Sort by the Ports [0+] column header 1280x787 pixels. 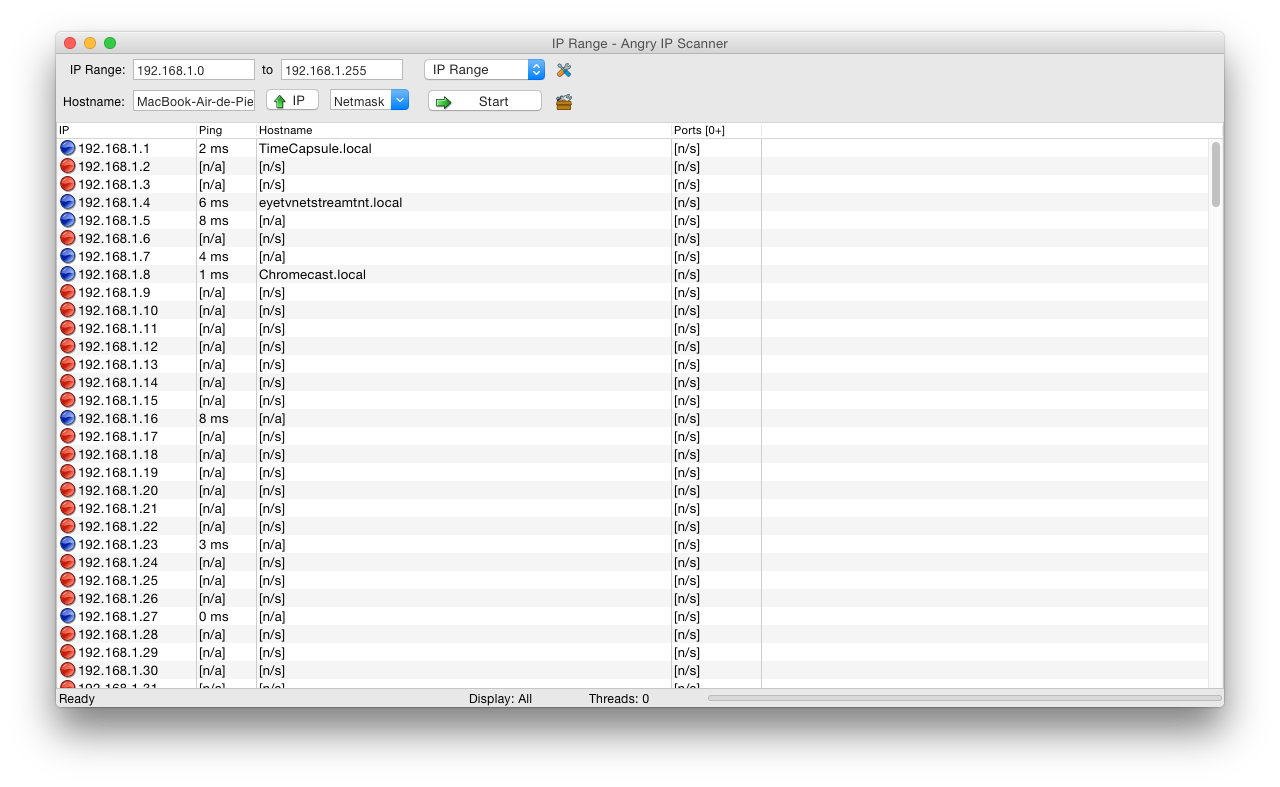pyautogui.click(x=716, y=130)
